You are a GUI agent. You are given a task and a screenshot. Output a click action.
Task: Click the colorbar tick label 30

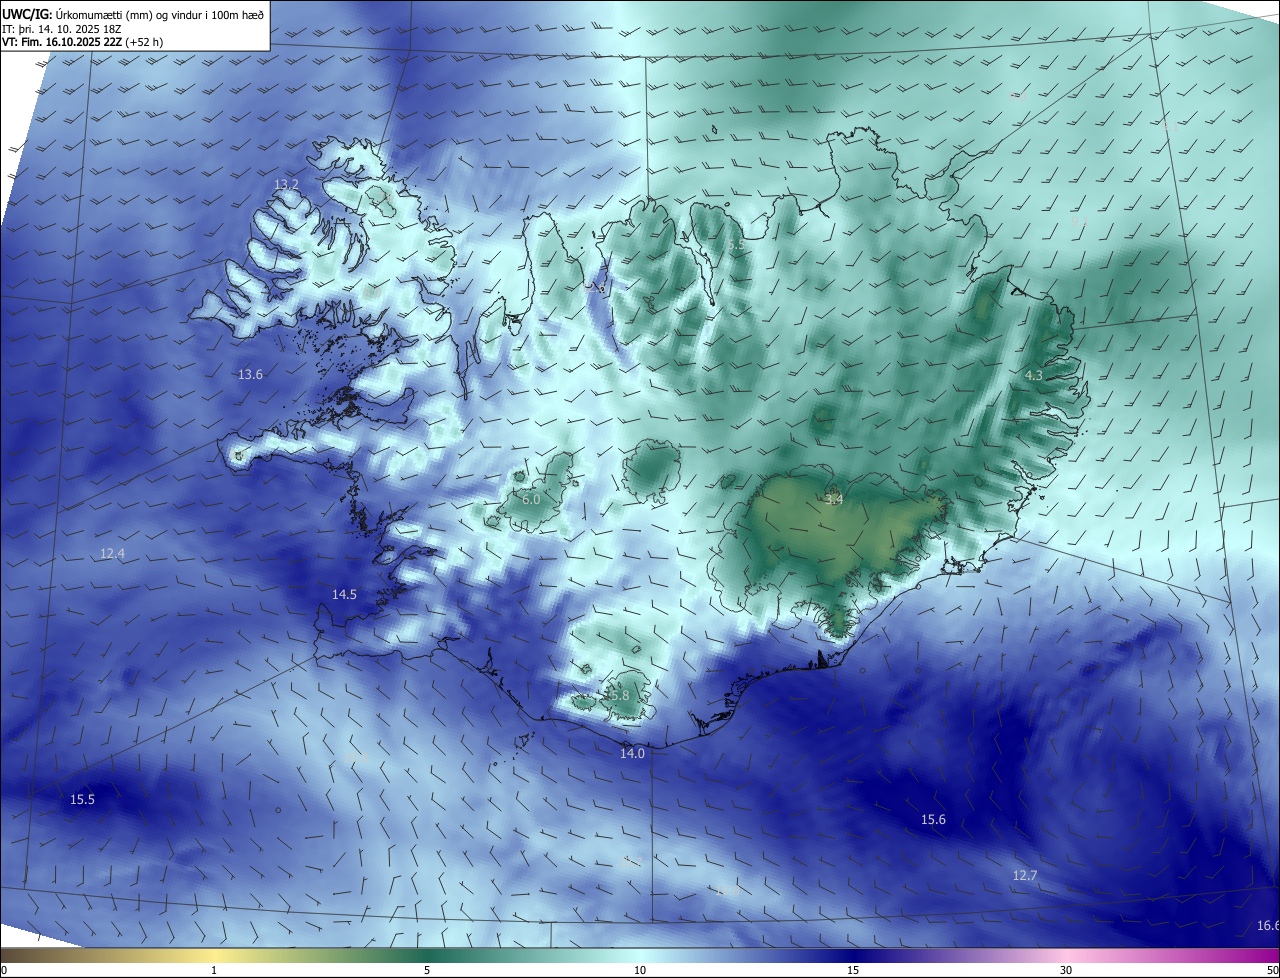[1066, 970]
